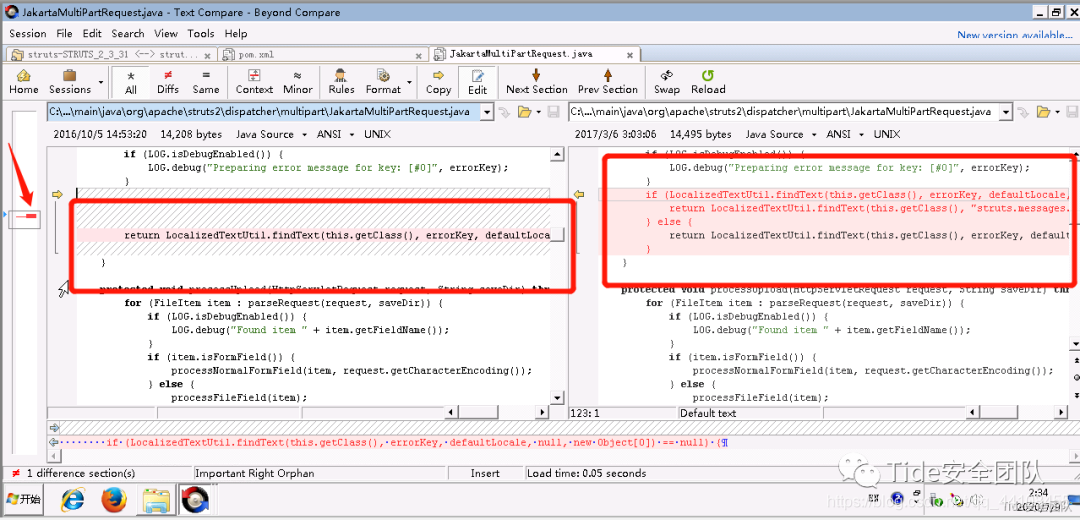This screenshot has width=1080, height=520.
Task: Launch Firefox from taskbar
Action: point(114,501)
